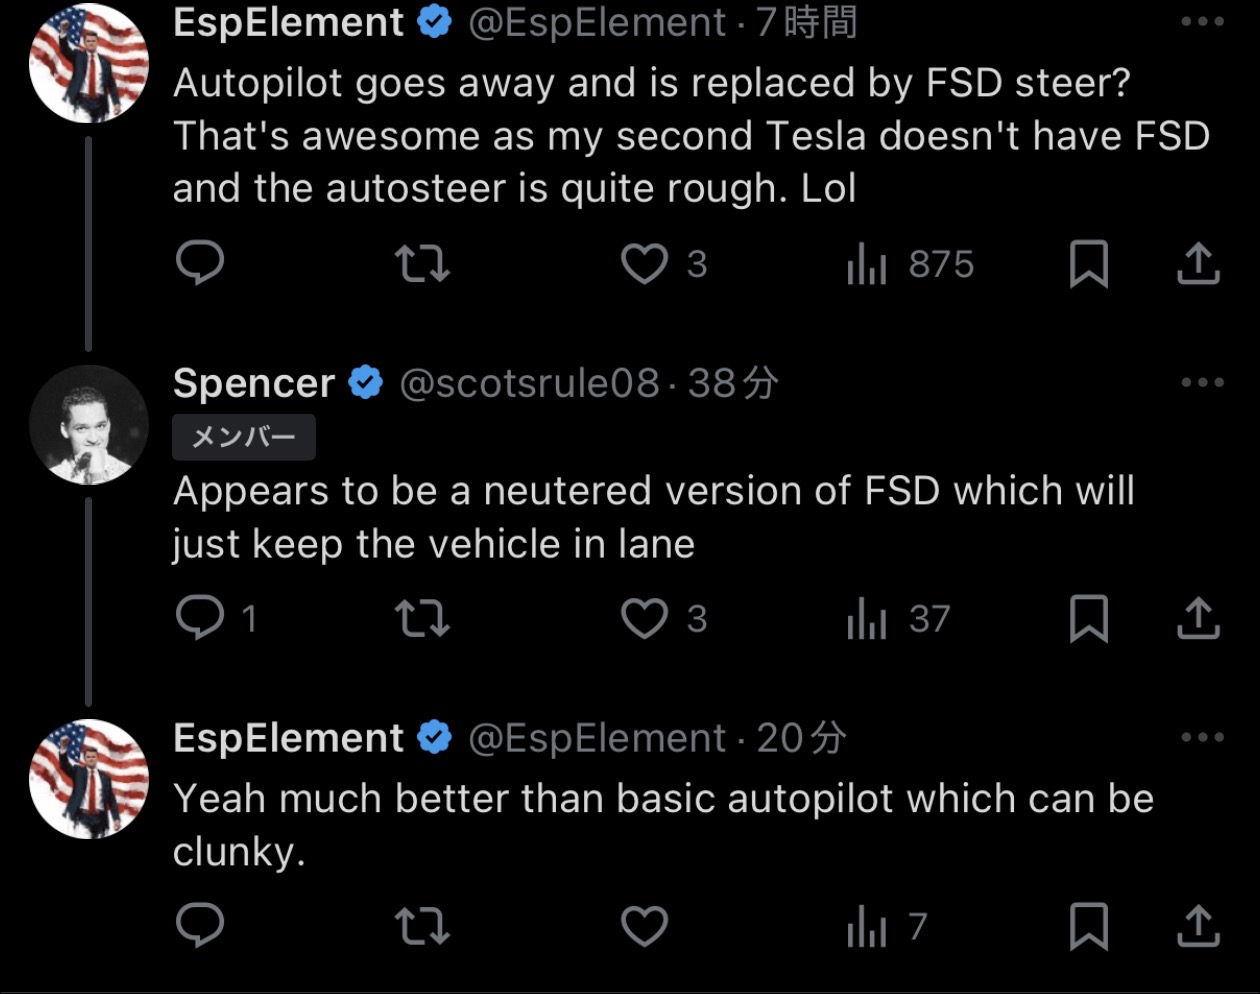Repost EspElement's Autopilot tweet
The image size is (1260, 994).
point(422,264)
